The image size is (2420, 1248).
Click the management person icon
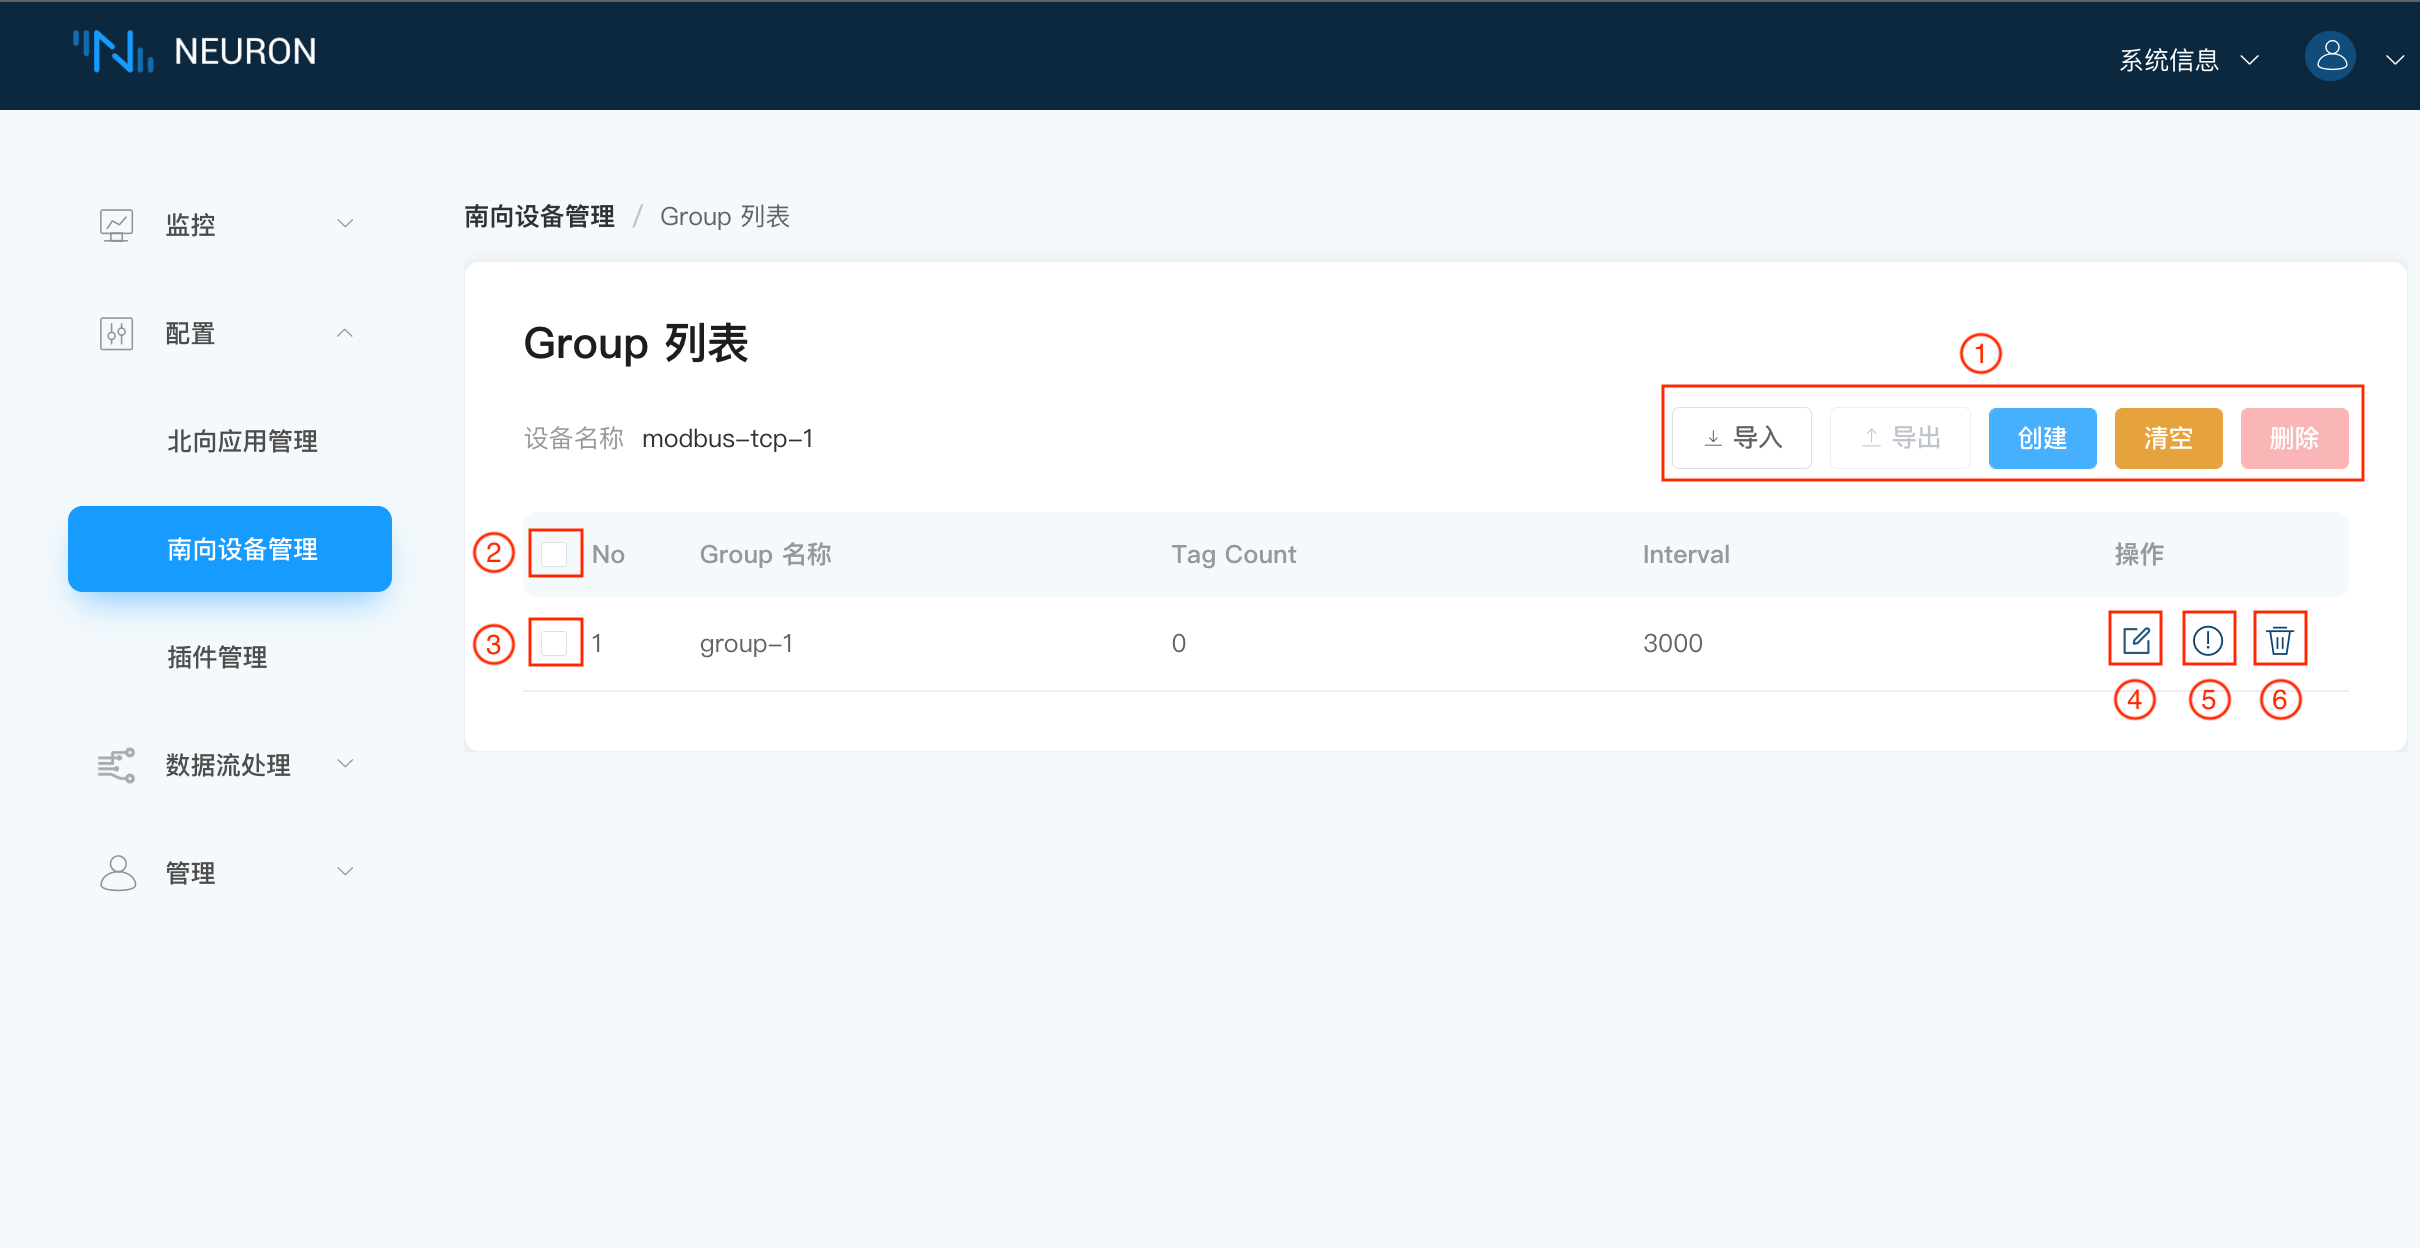117,873
